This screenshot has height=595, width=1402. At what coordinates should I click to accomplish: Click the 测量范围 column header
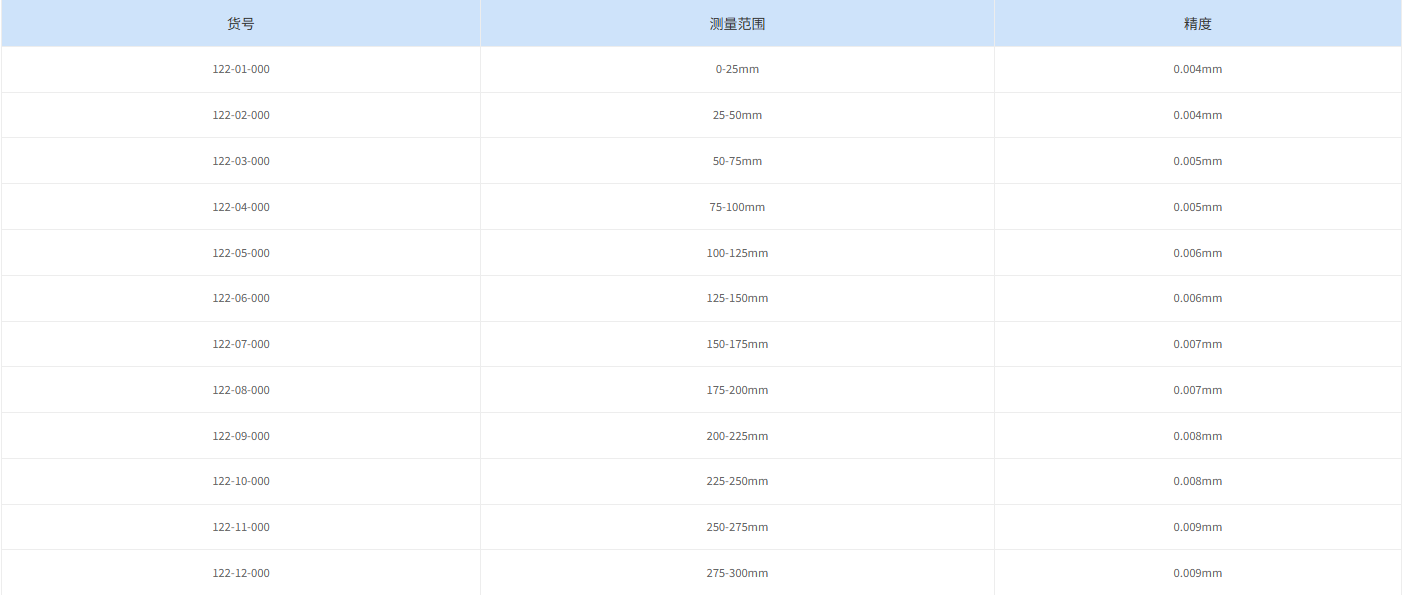[x=737, y=22]
